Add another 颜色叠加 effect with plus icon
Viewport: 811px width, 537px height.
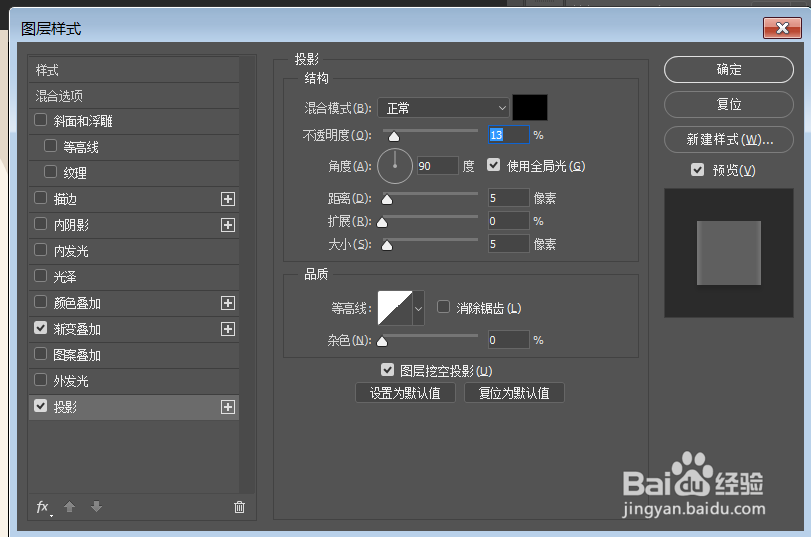click(228, 303)
